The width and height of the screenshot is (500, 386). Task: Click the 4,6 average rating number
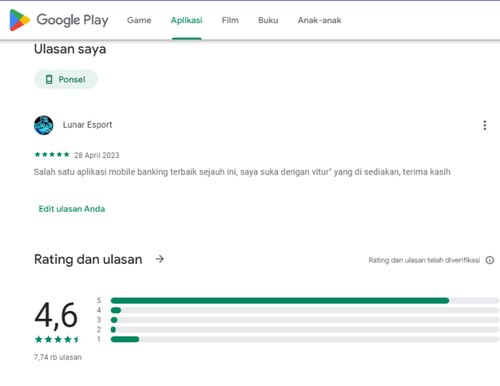(x=56, y=315)
